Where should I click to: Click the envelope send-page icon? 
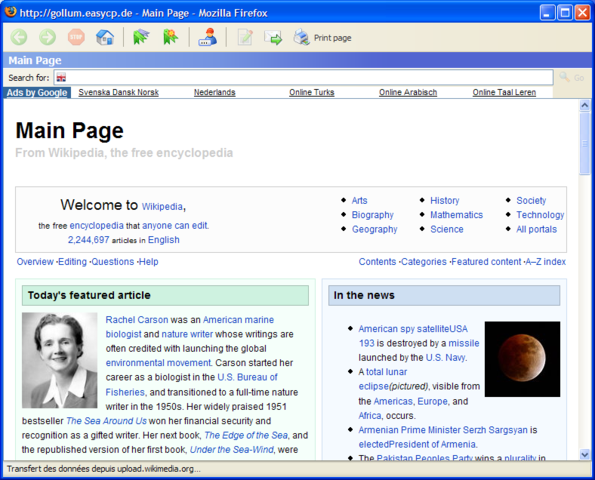point(273,38)
